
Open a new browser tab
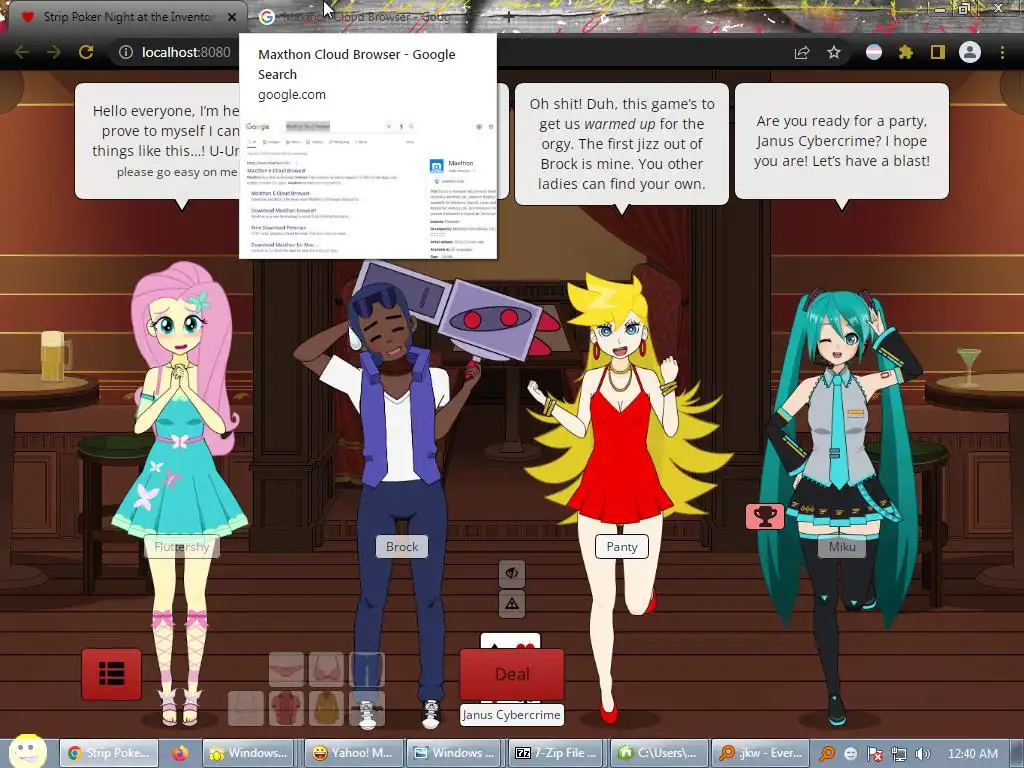(x=509, y=16)
